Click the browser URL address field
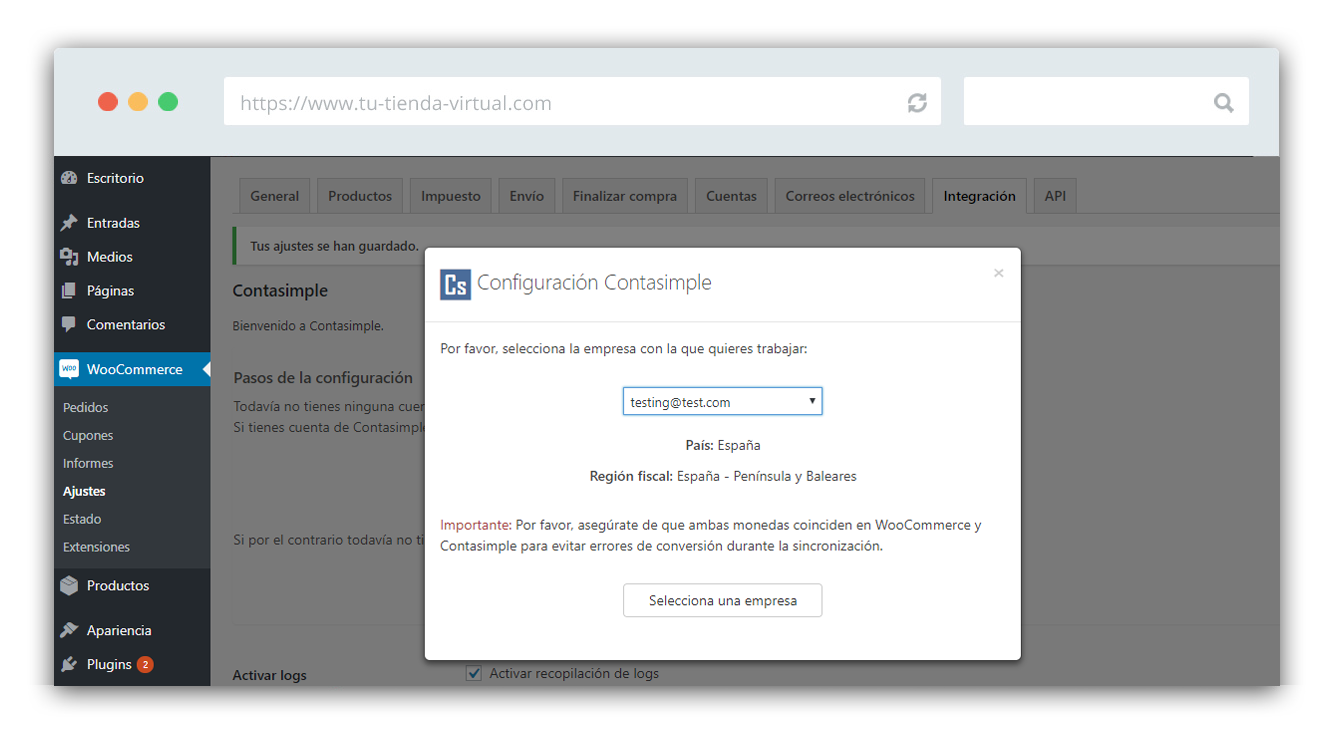The width and height of the screenshot is (1326, 748). point(582,102)
